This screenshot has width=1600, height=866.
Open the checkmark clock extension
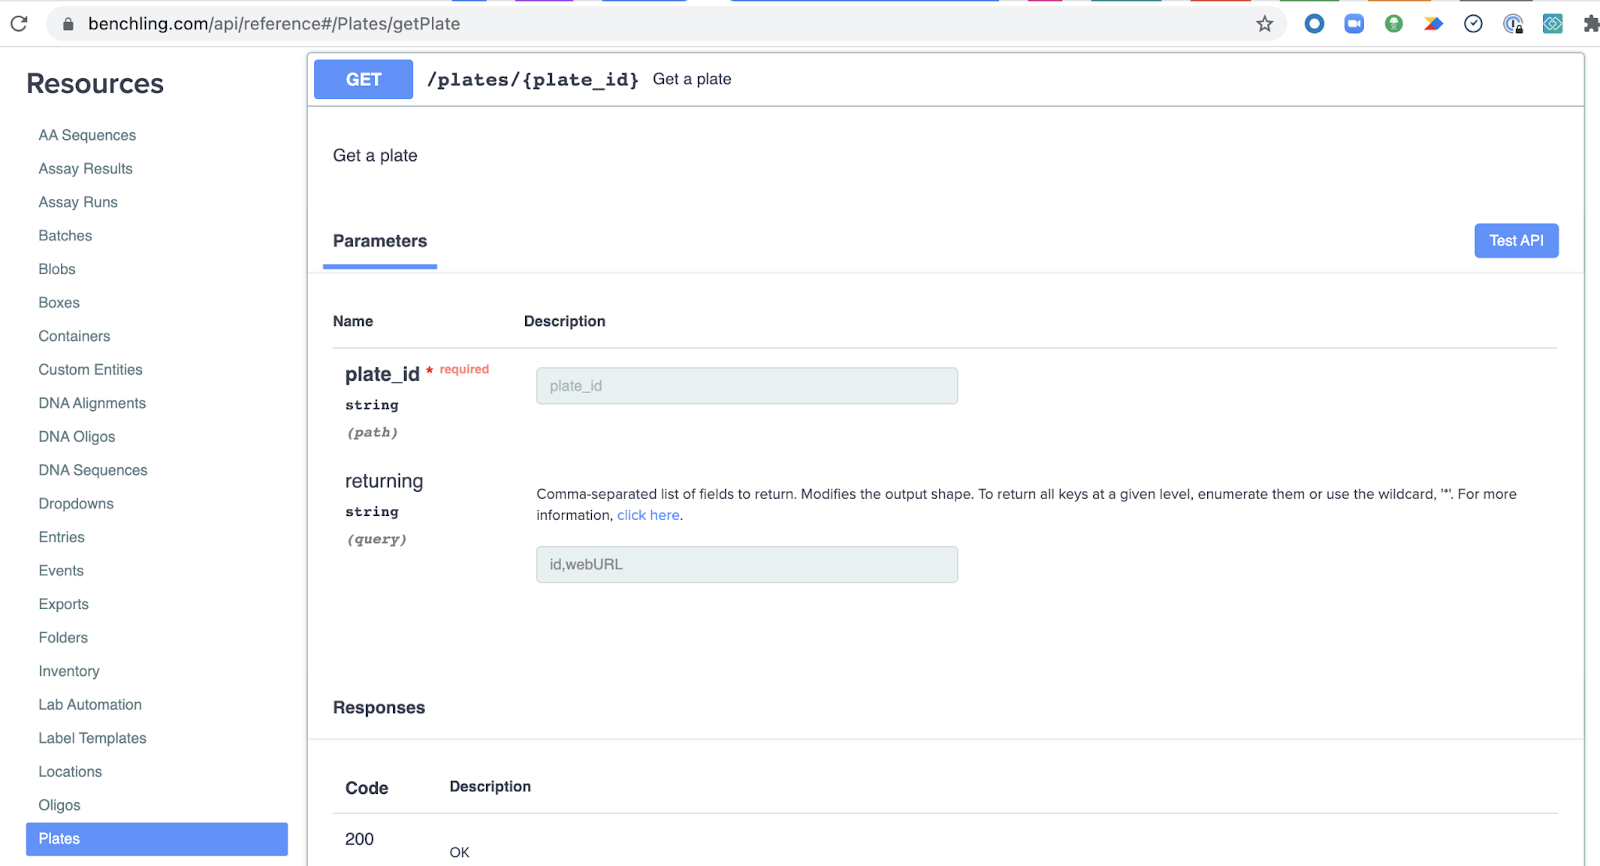click(x=1473, y=24)
